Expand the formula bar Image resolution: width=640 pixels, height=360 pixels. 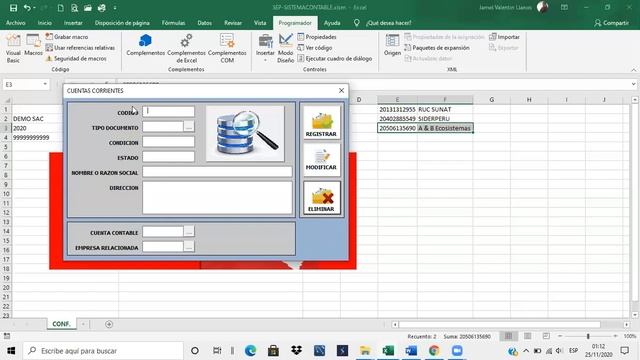coord(633,84)
